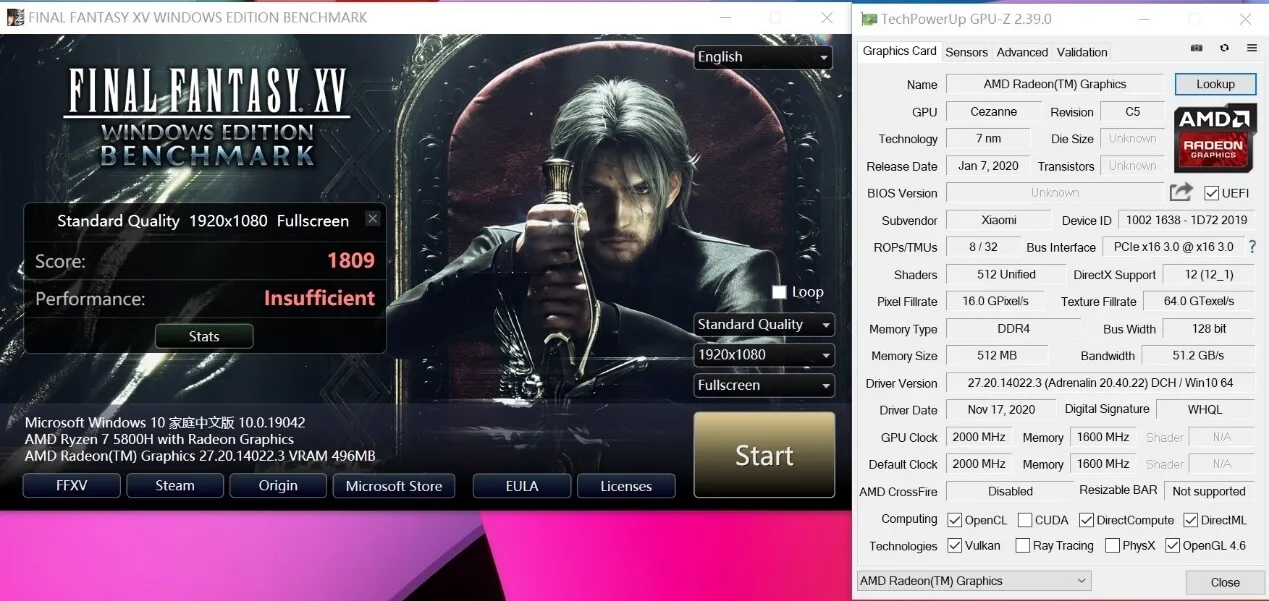Click the Resizable BAR value Not supported
1269x601 pixels.
pyautogui.click(x=1209, y=491)
